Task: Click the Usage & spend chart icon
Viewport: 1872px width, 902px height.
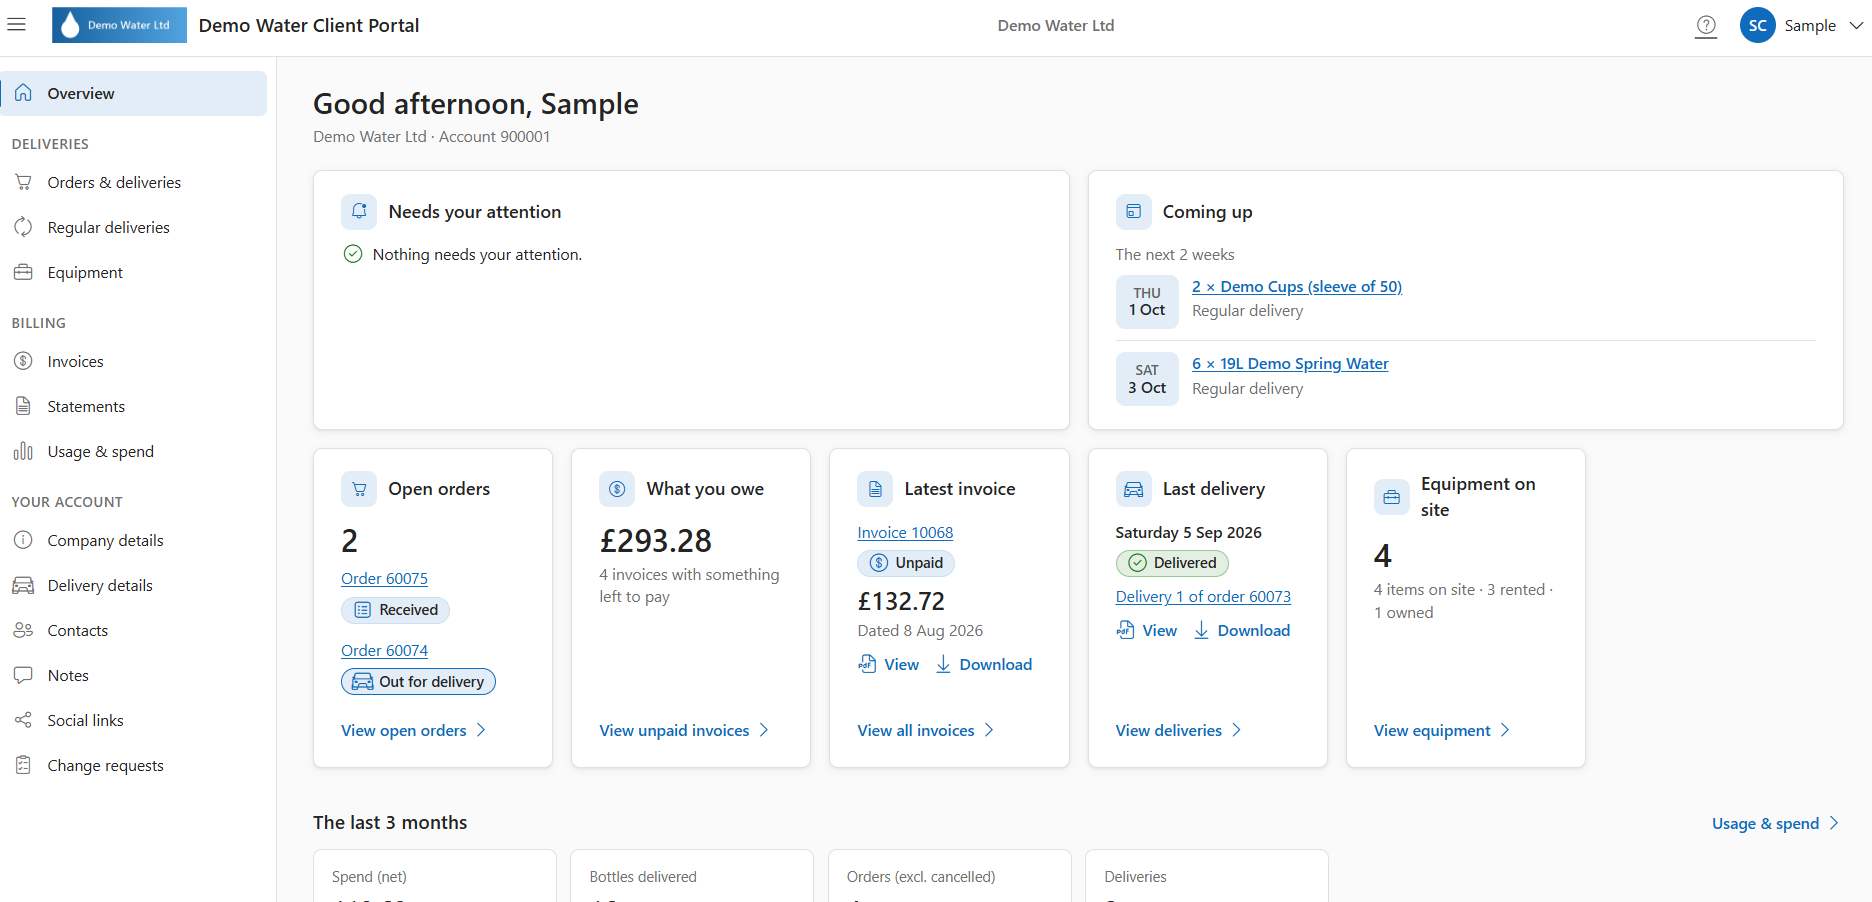Action: [23, 451]
